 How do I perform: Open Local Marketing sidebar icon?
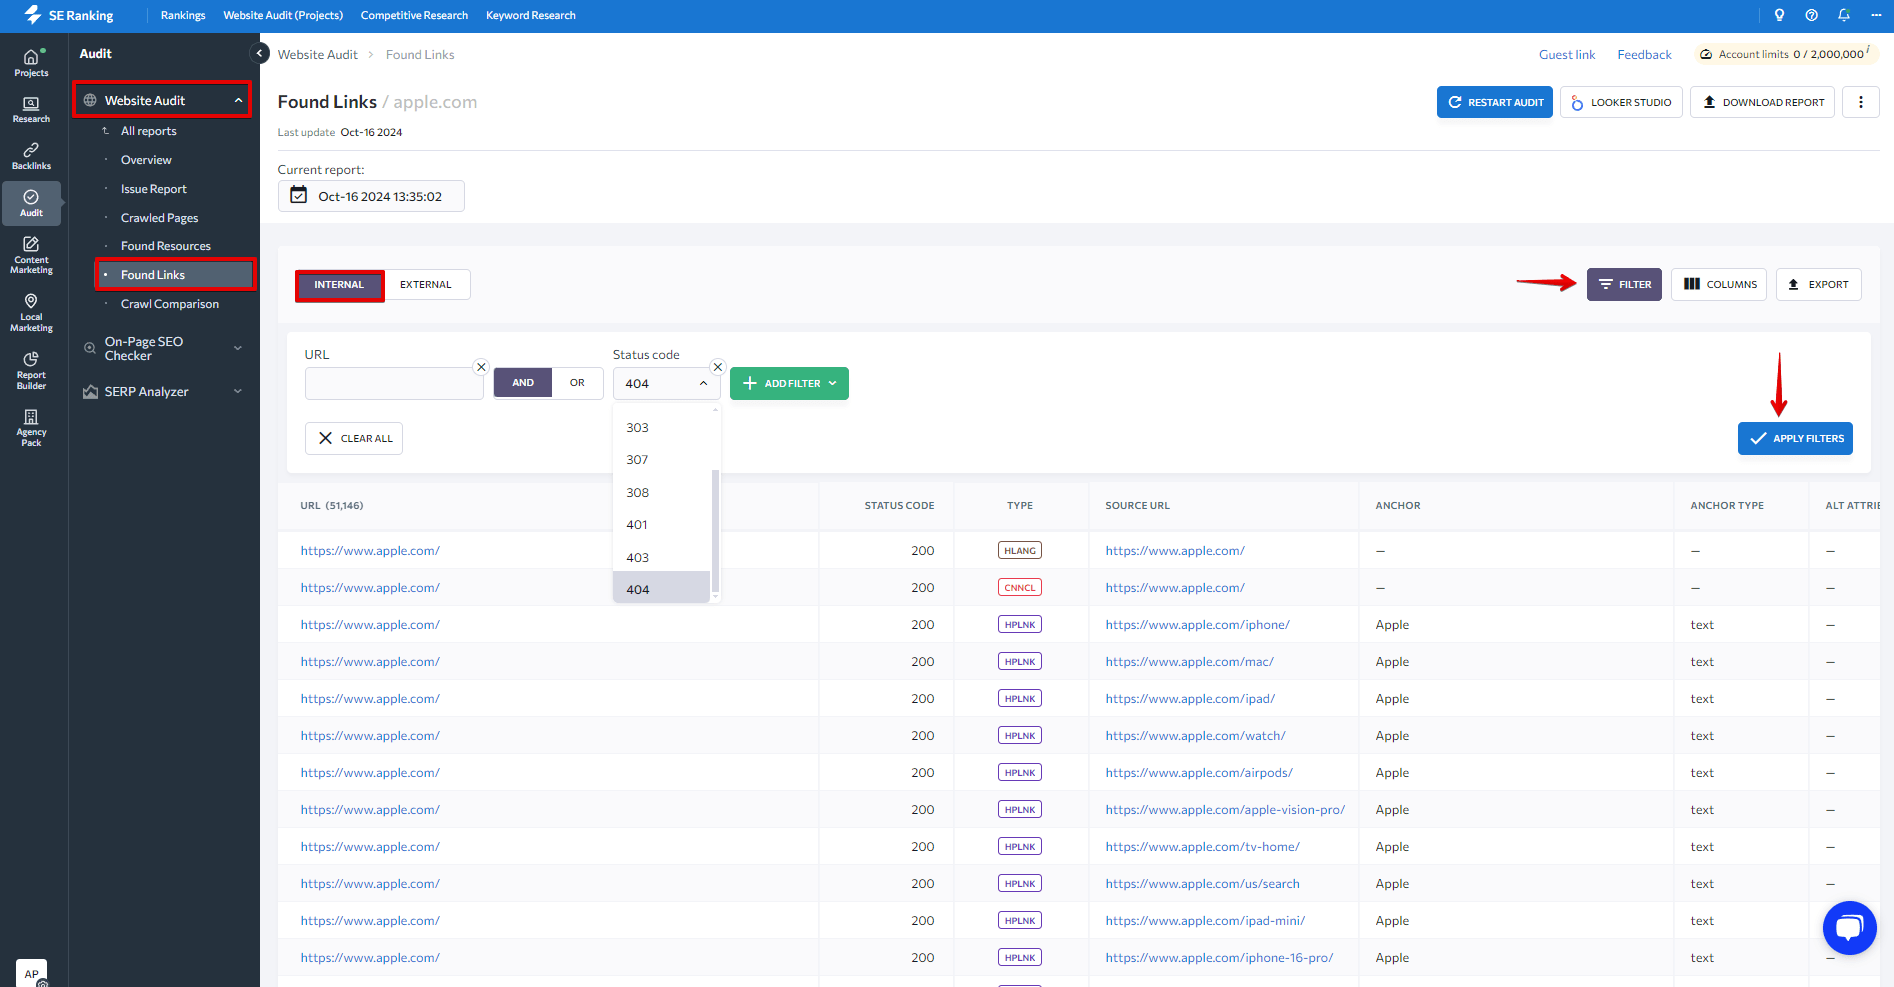tap(31, 313)
